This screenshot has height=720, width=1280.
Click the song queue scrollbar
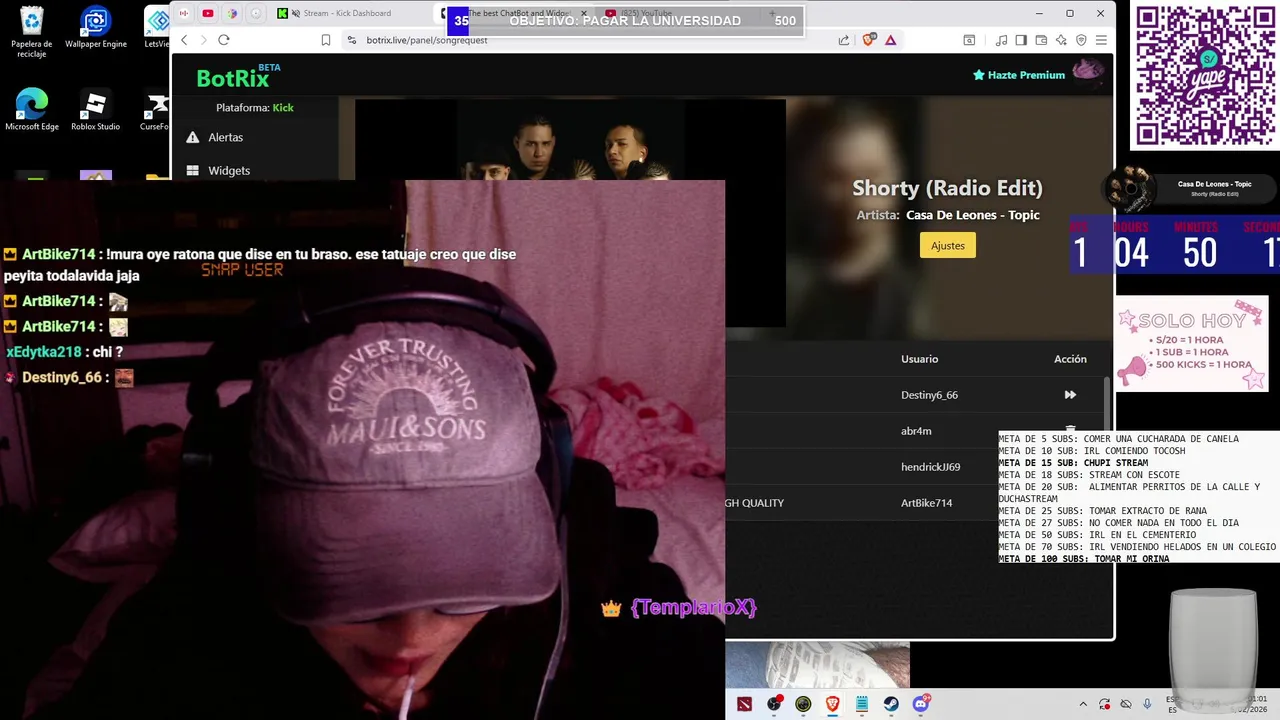pos(1106,405)
